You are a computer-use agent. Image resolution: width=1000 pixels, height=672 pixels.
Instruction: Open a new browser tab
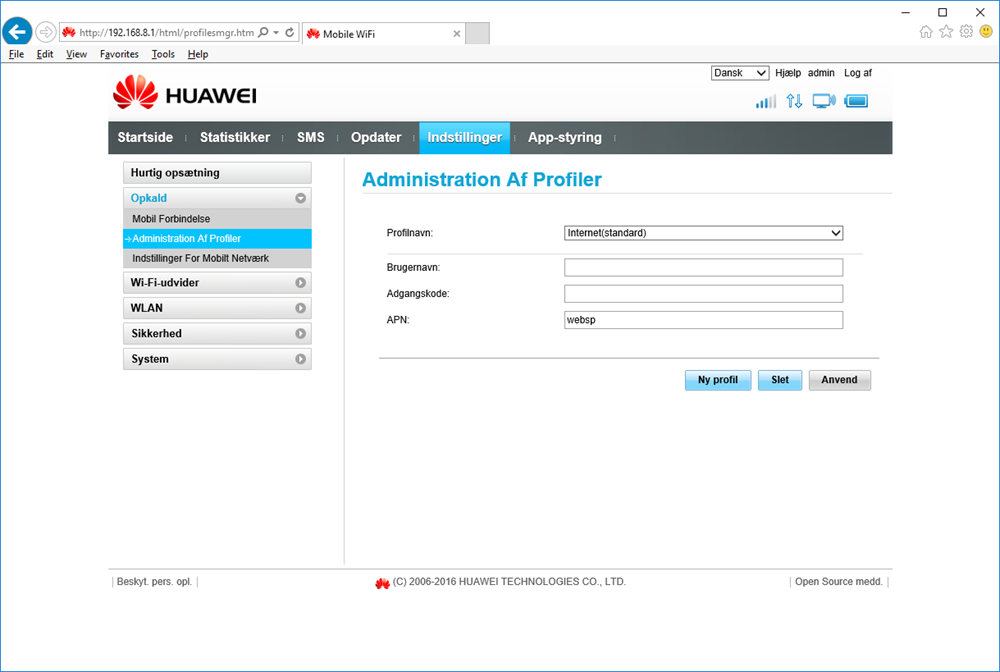[x=478, y=33]
